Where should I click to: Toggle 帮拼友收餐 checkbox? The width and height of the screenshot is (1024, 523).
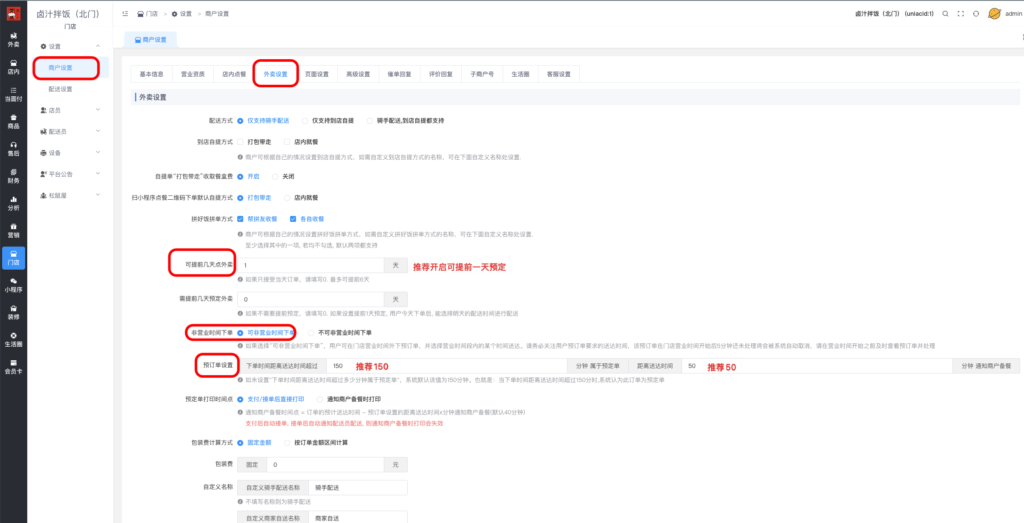tap(257, 219)
